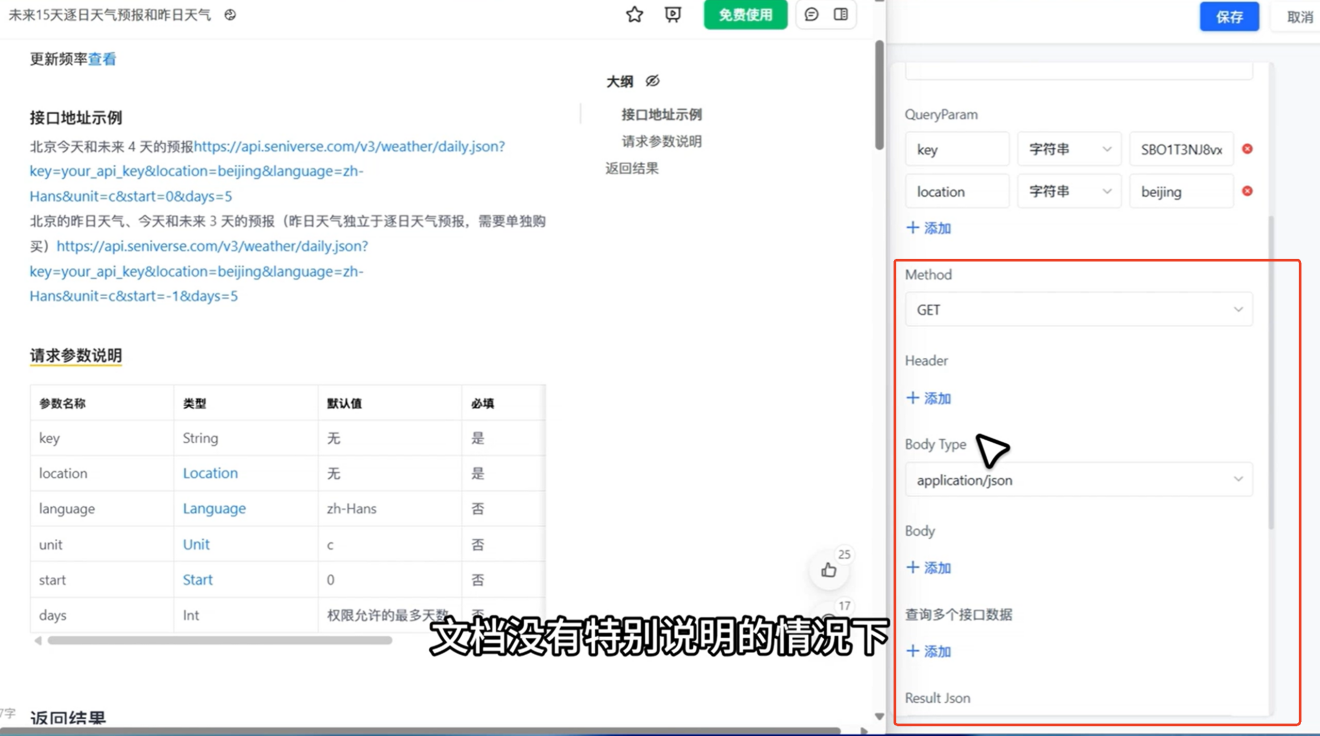Hide the outline using the eye icon
Viewport: 1320px width, 736px height.
coord(652,81)
